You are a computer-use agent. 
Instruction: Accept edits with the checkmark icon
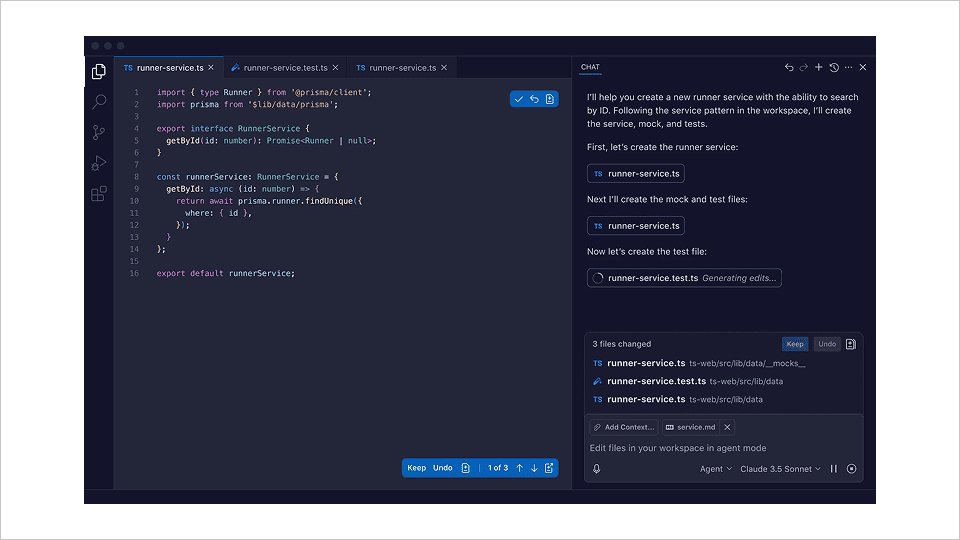pyautogui.click(x=519, y=99)
